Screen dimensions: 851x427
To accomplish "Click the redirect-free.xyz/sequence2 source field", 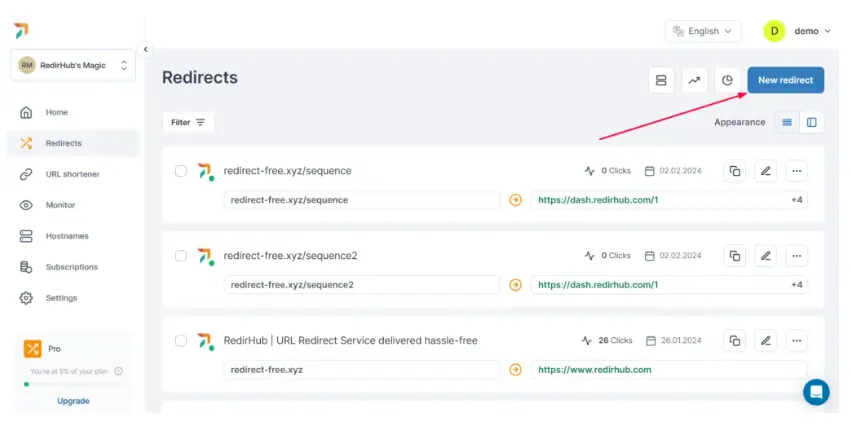I will pyautogui.click(x=361, y=285).
